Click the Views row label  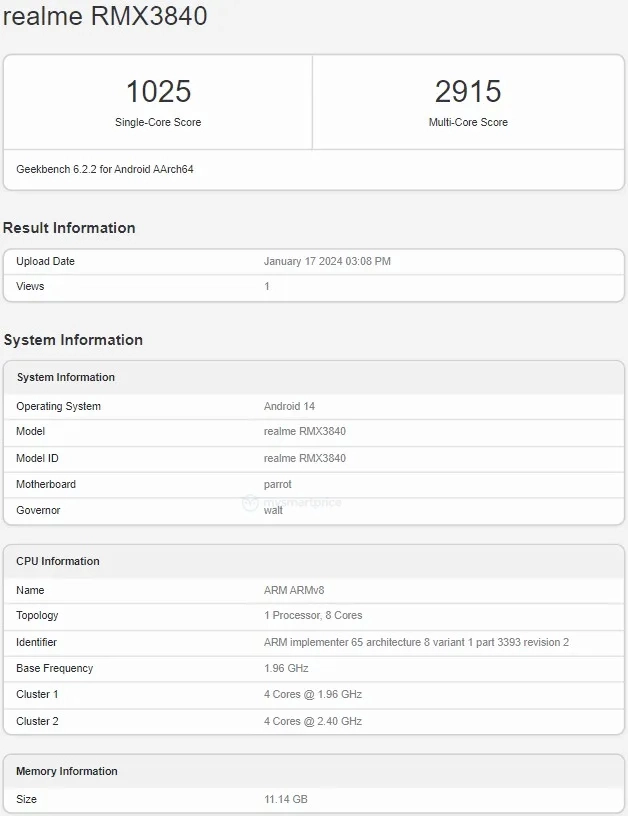click(30, 286)
